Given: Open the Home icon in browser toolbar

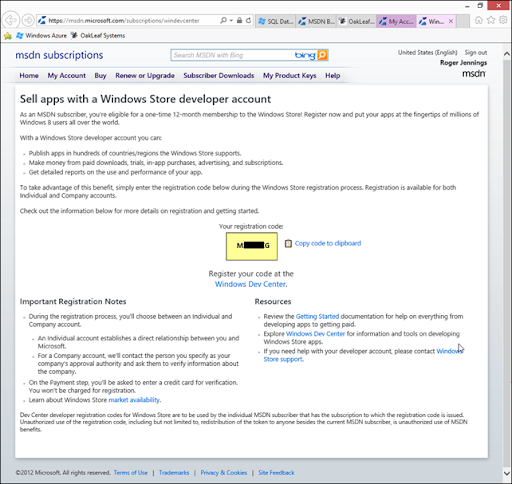Looking at the screenshot, I should (478, 20).
